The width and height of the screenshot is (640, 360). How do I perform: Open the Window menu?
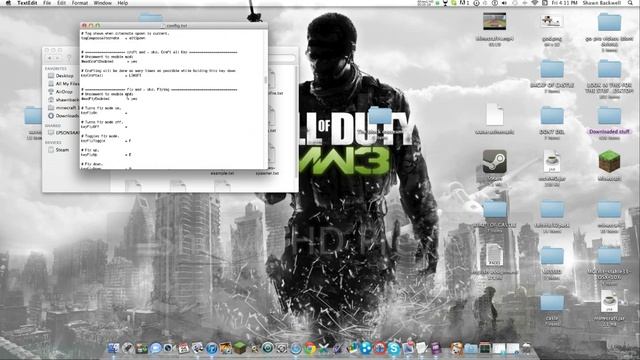point(103,3)
